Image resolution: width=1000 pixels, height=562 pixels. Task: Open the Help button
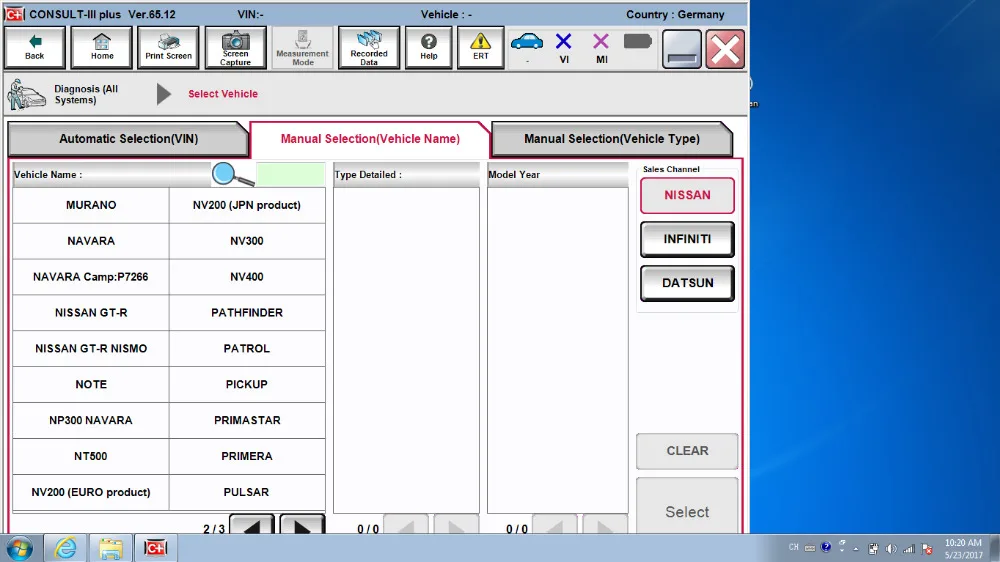[x=429, y=47]
